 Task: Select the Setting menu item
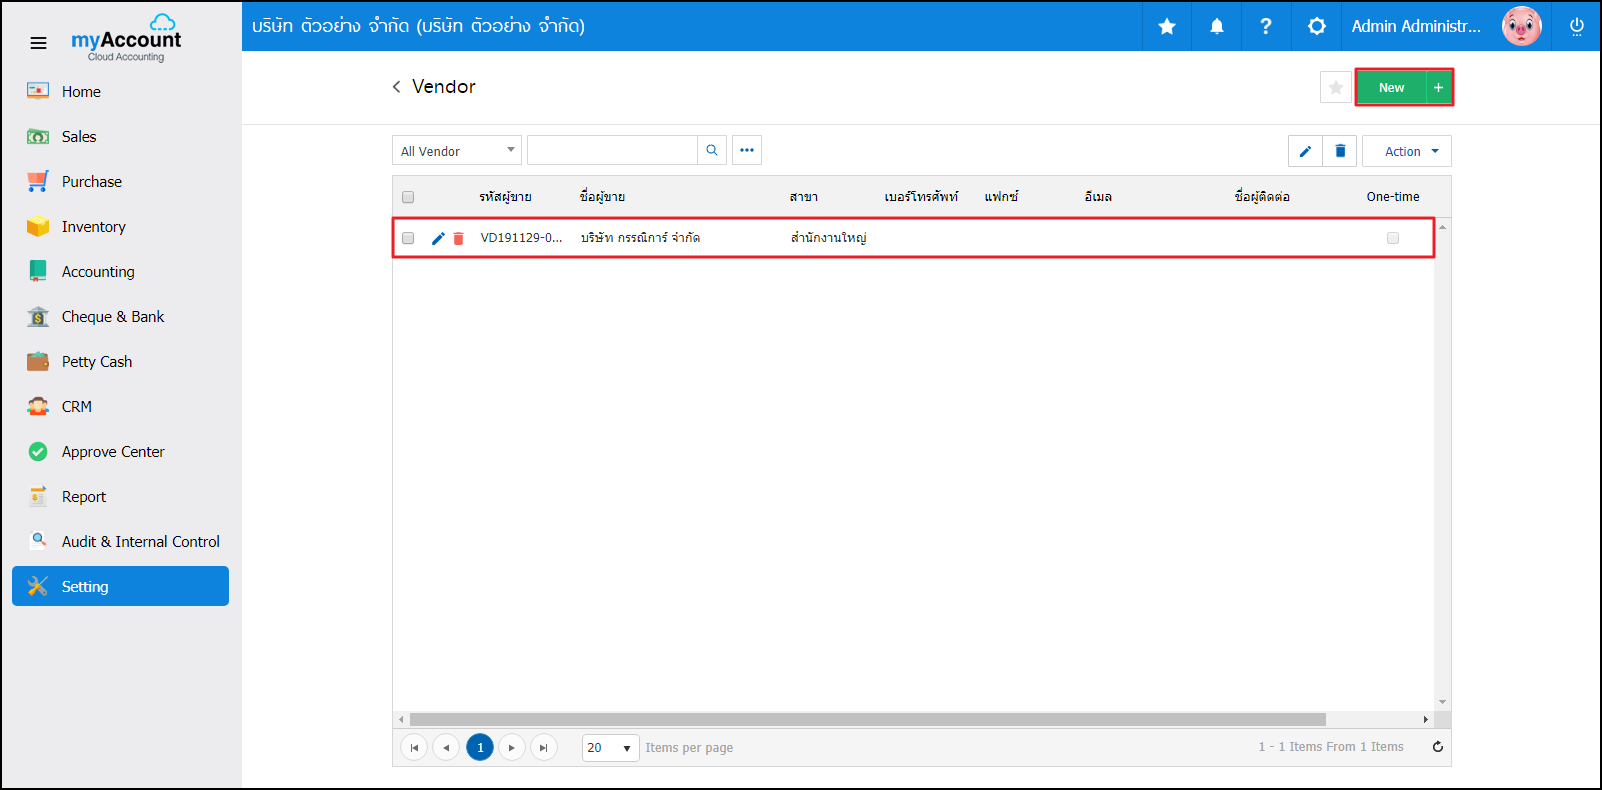120,586
